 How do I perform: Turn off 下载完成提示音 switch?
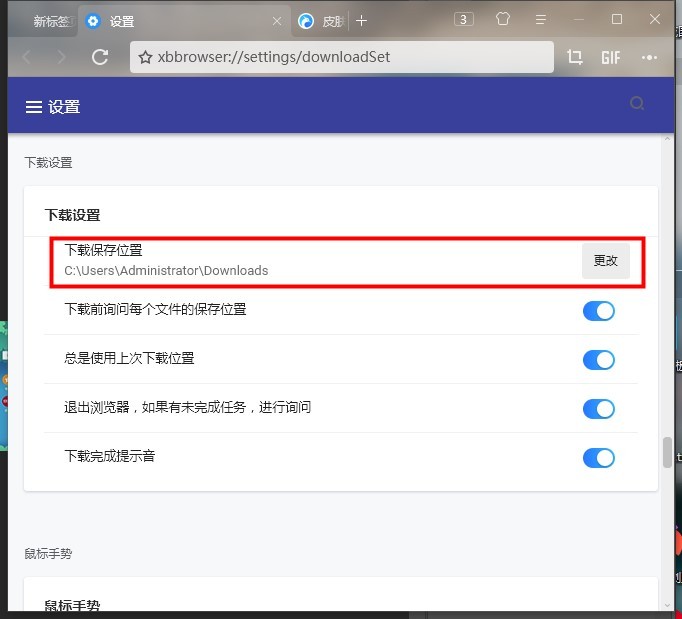(598, 458)
